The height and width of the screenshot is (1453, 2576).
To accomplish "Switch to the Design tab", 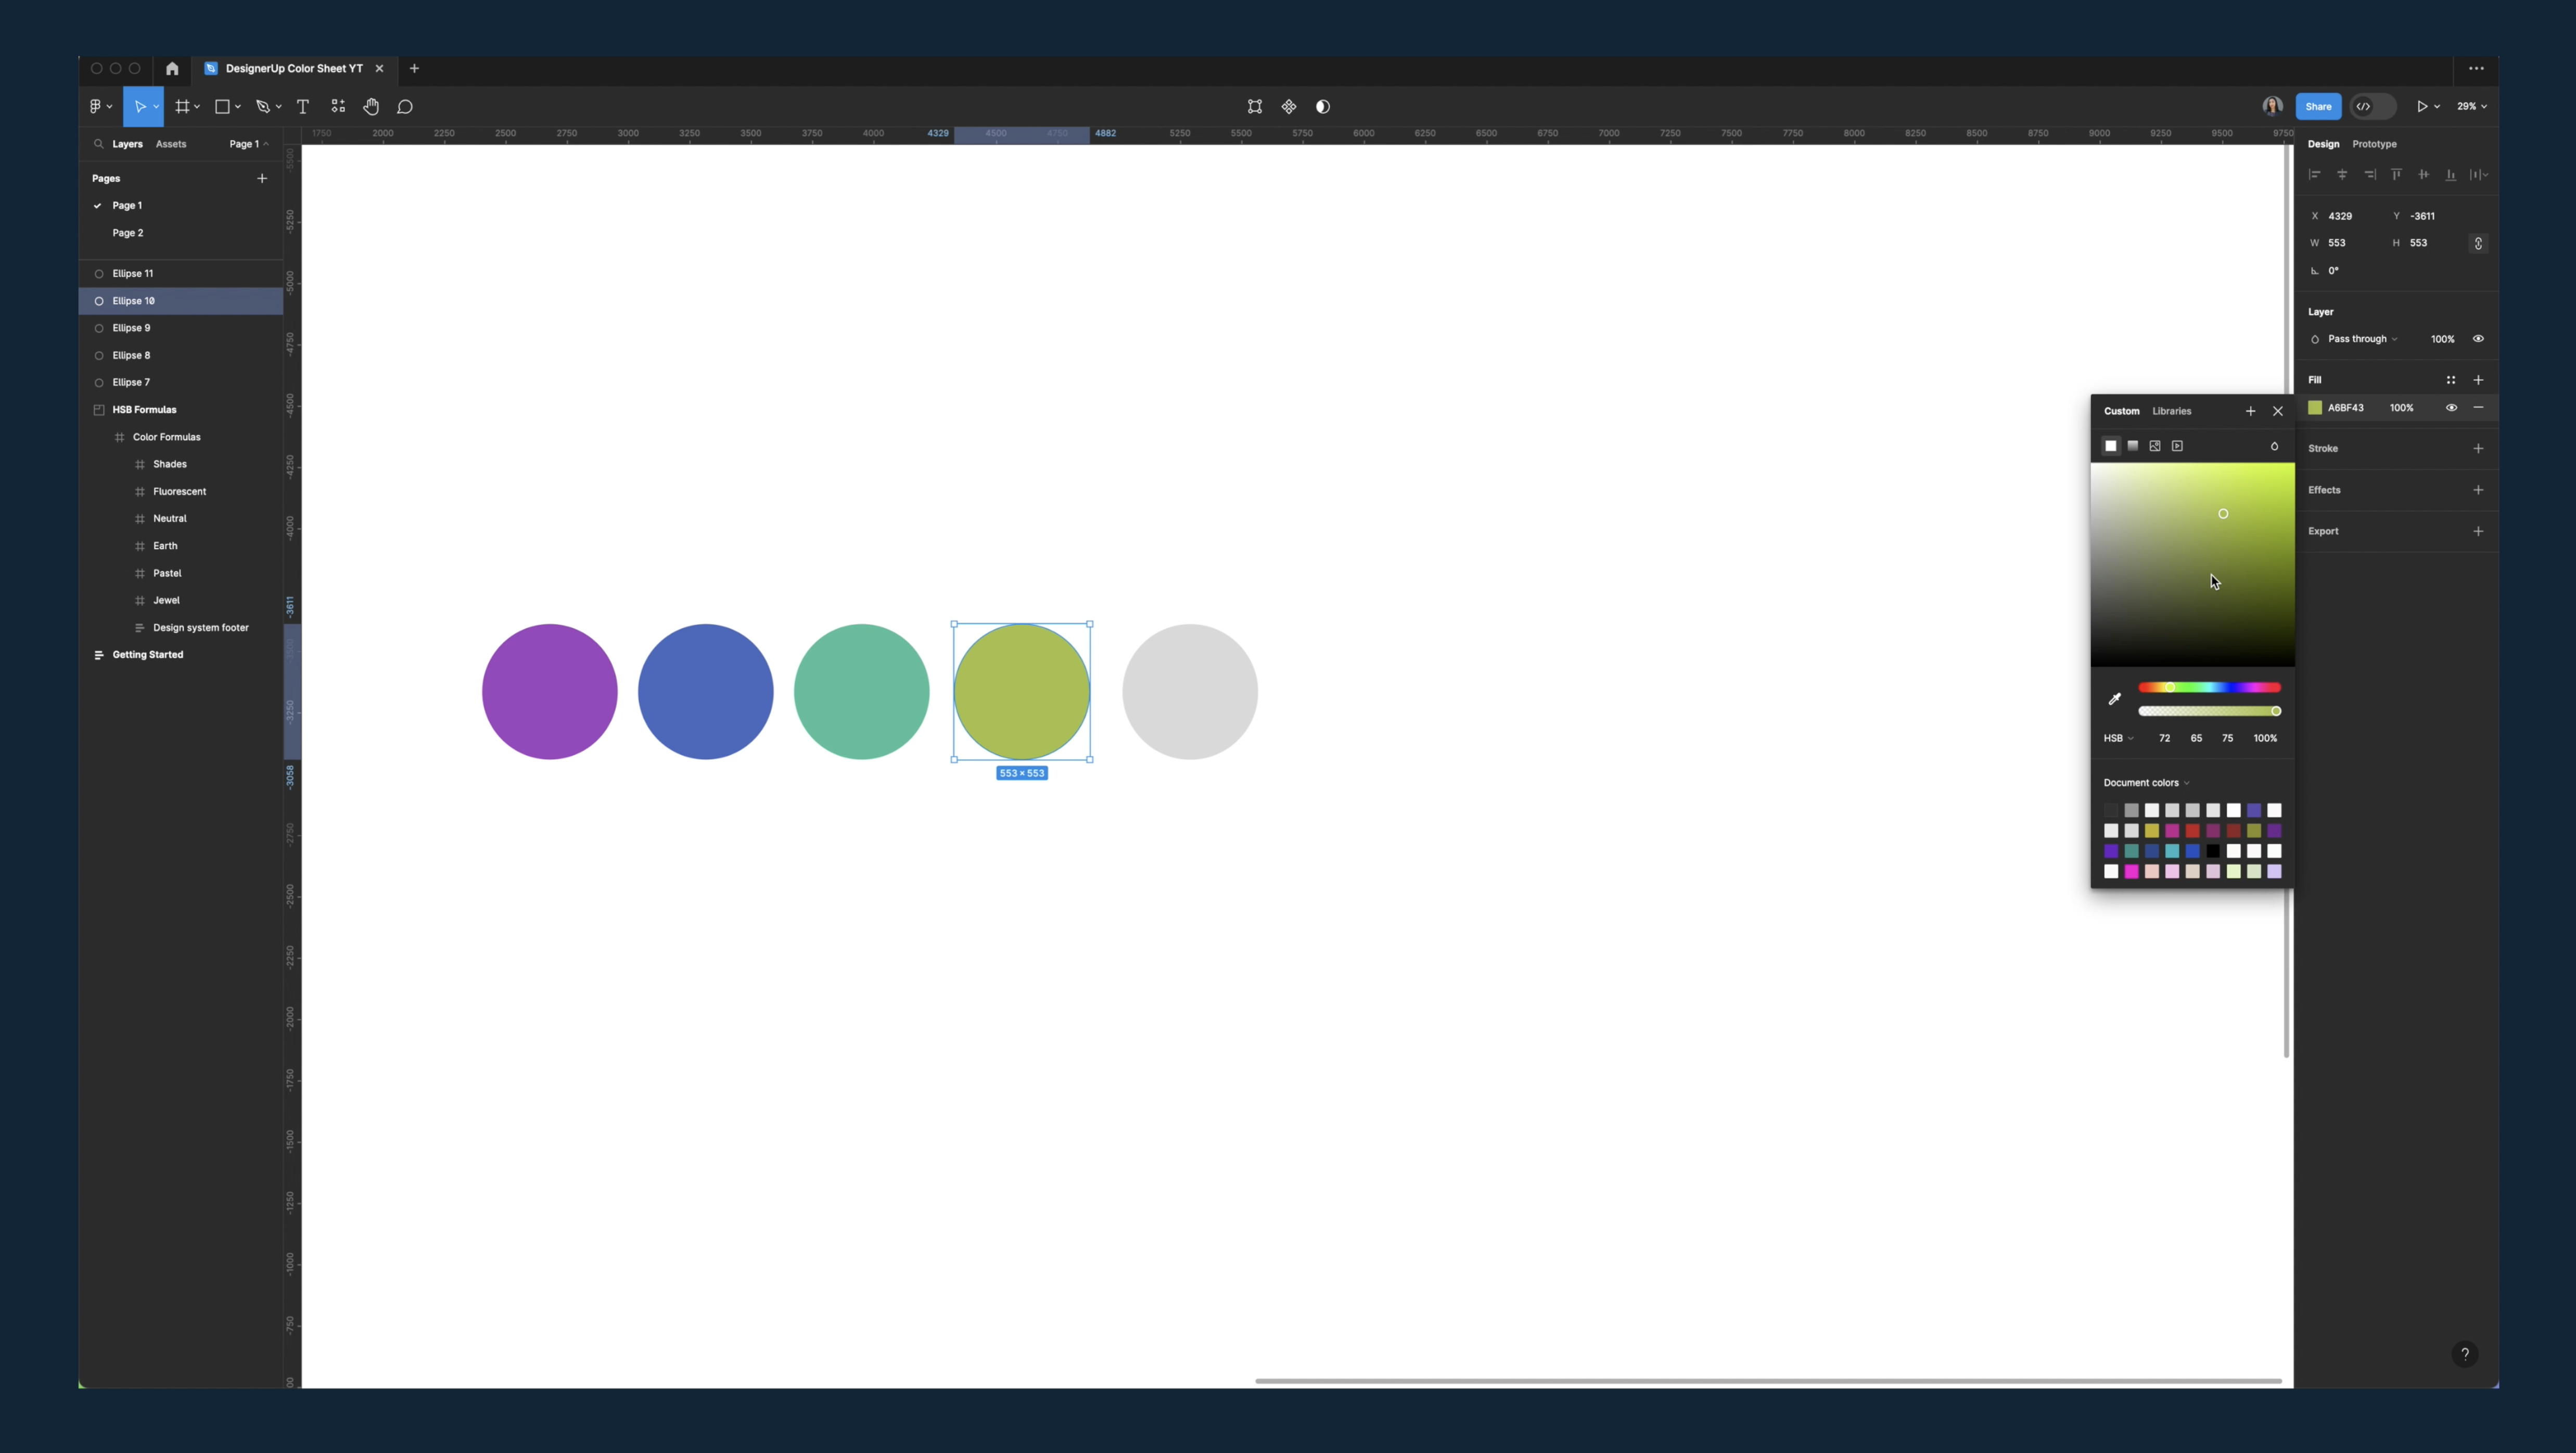I will (2323, 143).
